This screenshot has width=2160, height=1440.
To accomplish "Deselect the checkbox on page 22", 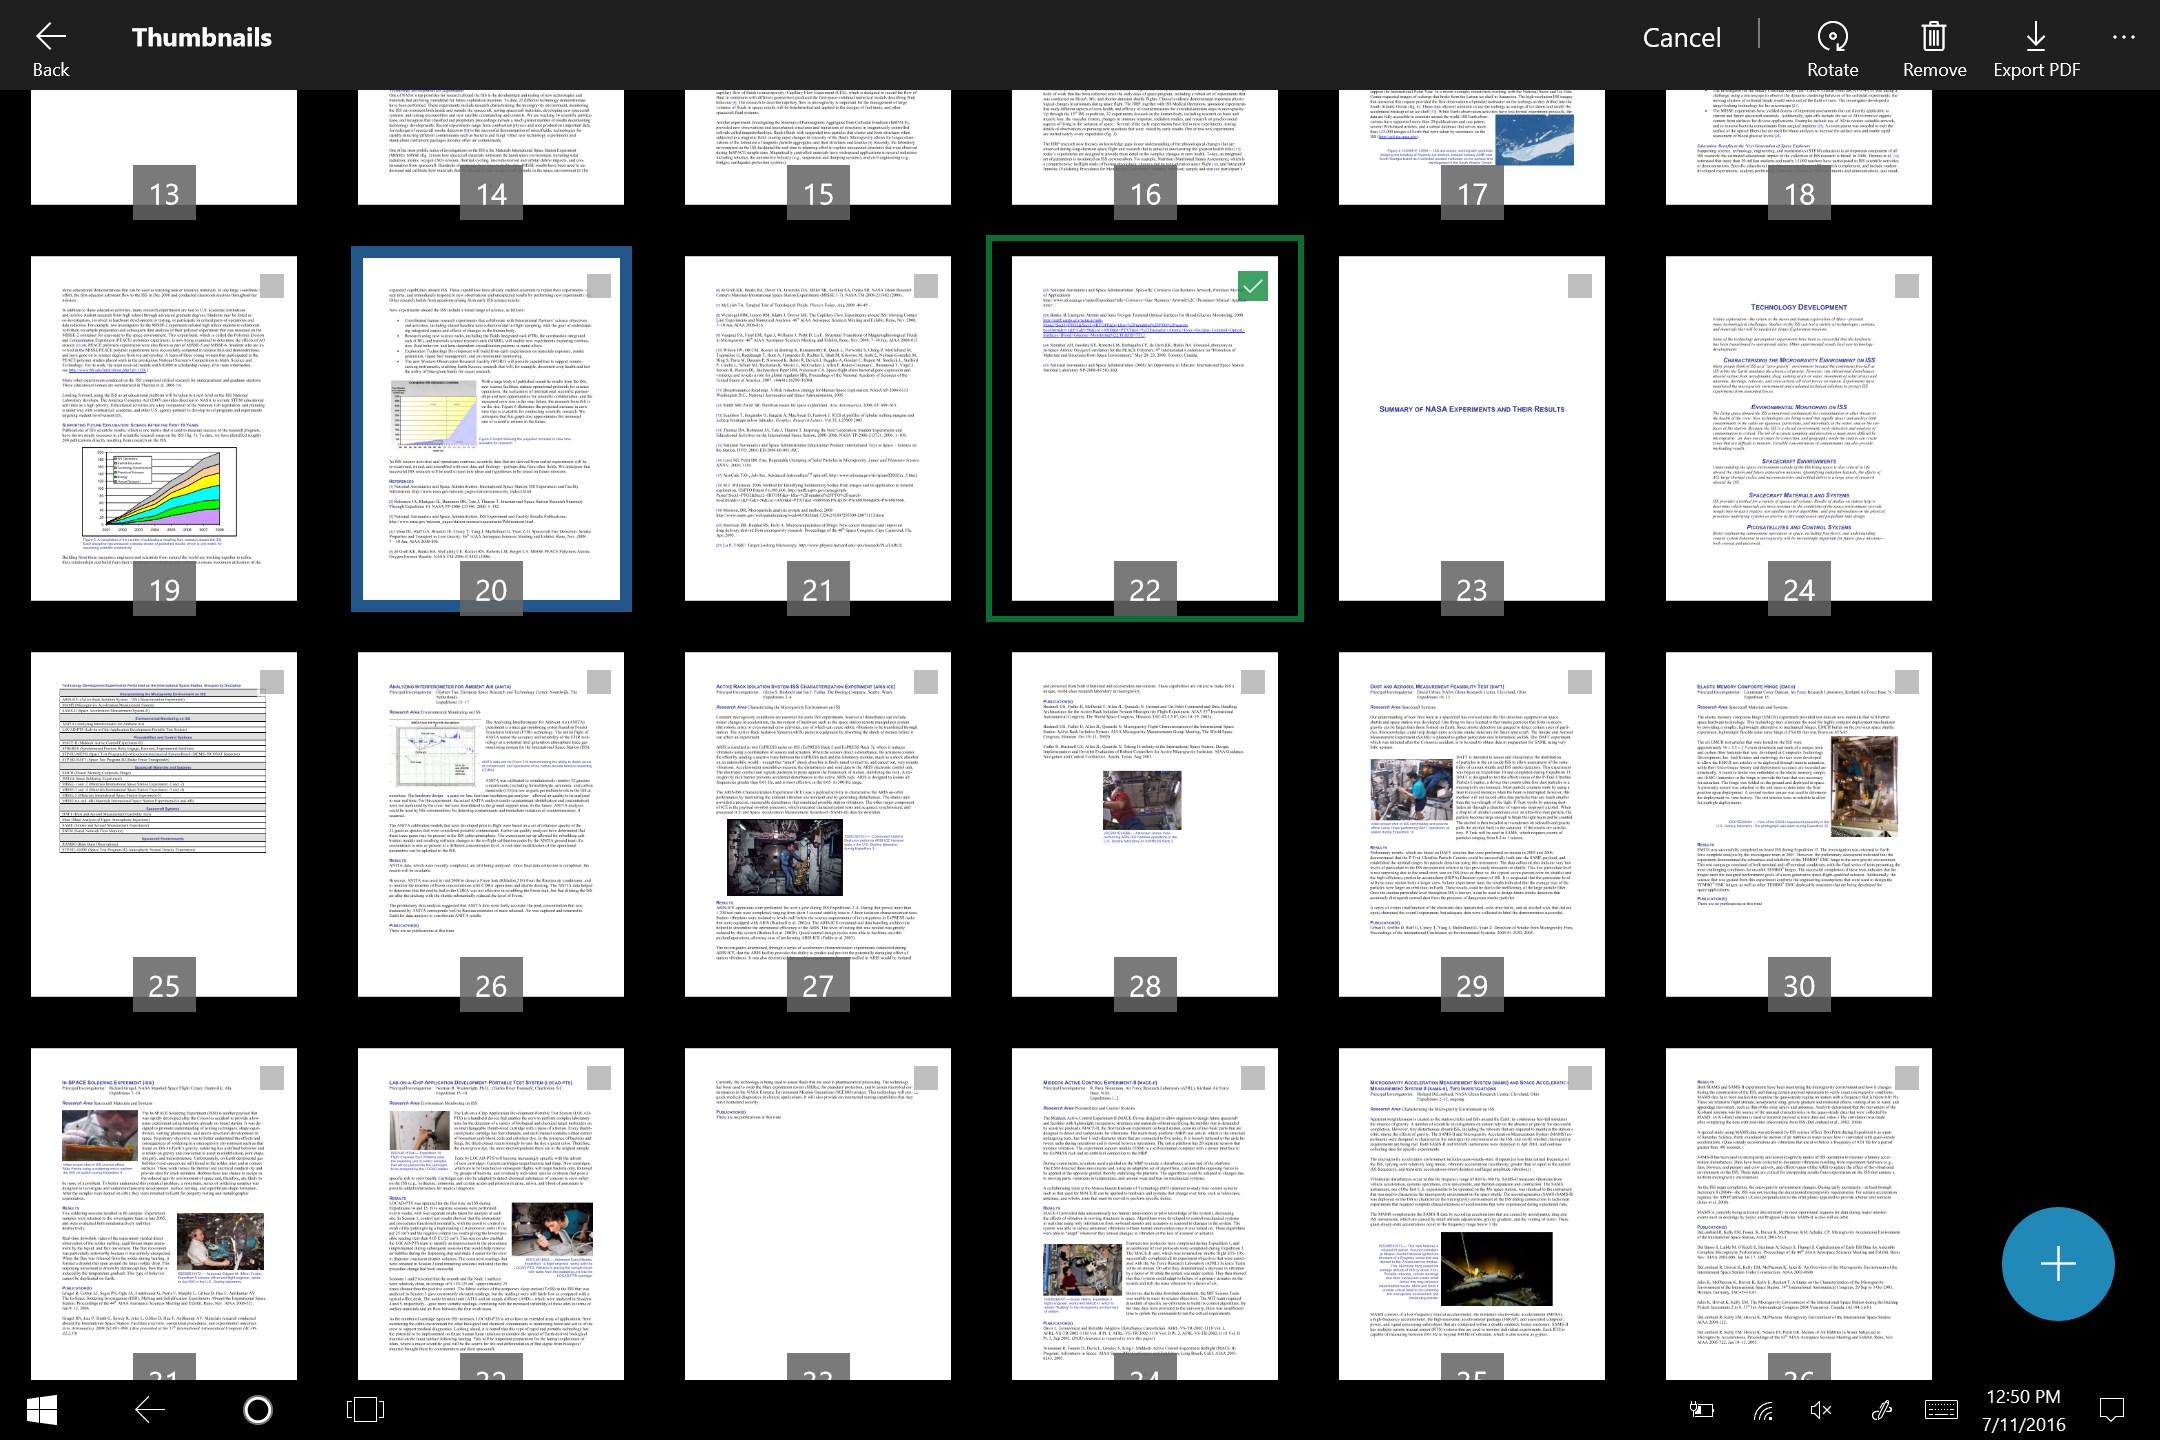I will coord(1255,286).
